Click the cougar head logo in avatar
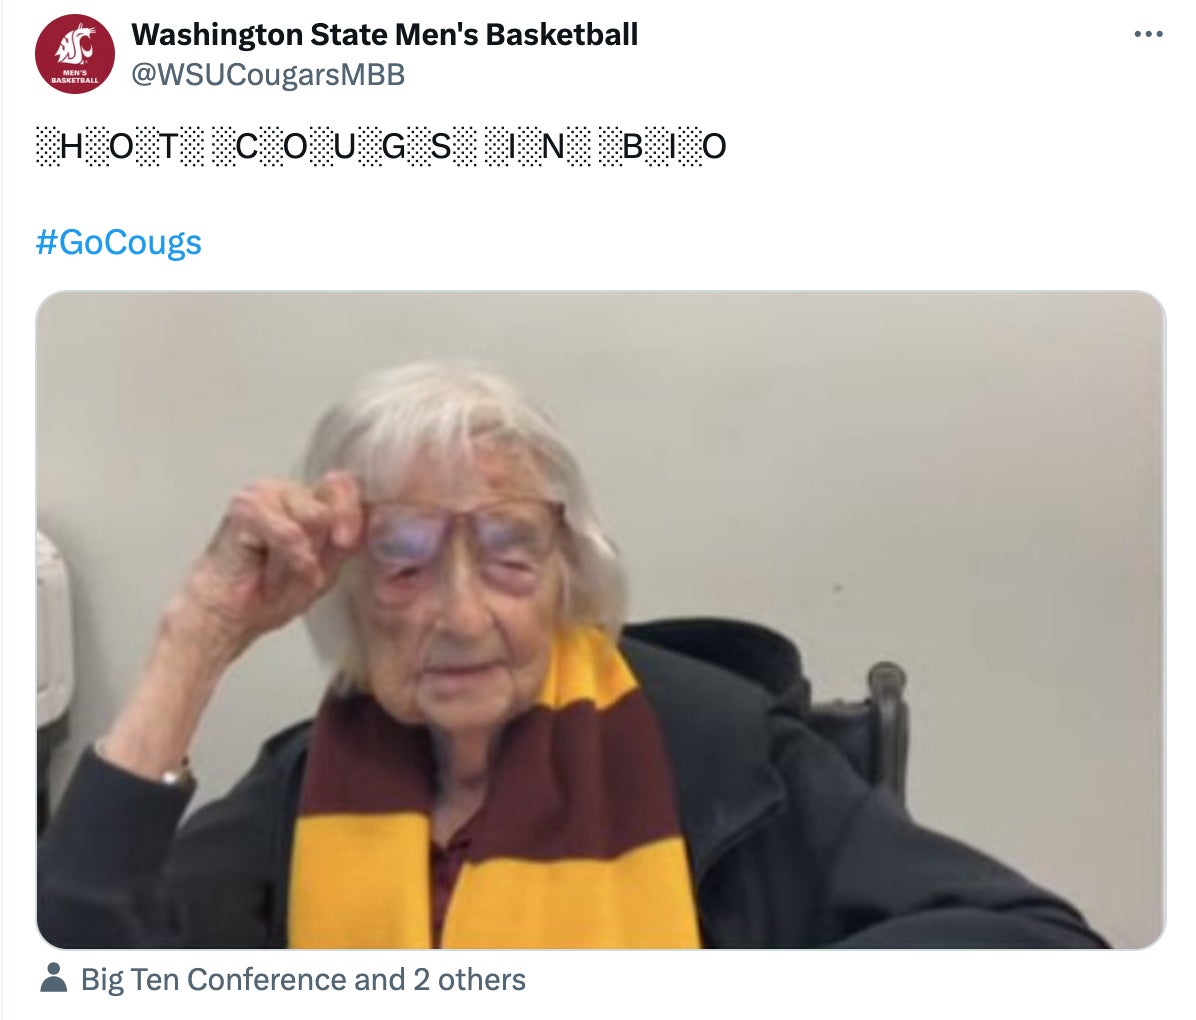 point(76,46)
